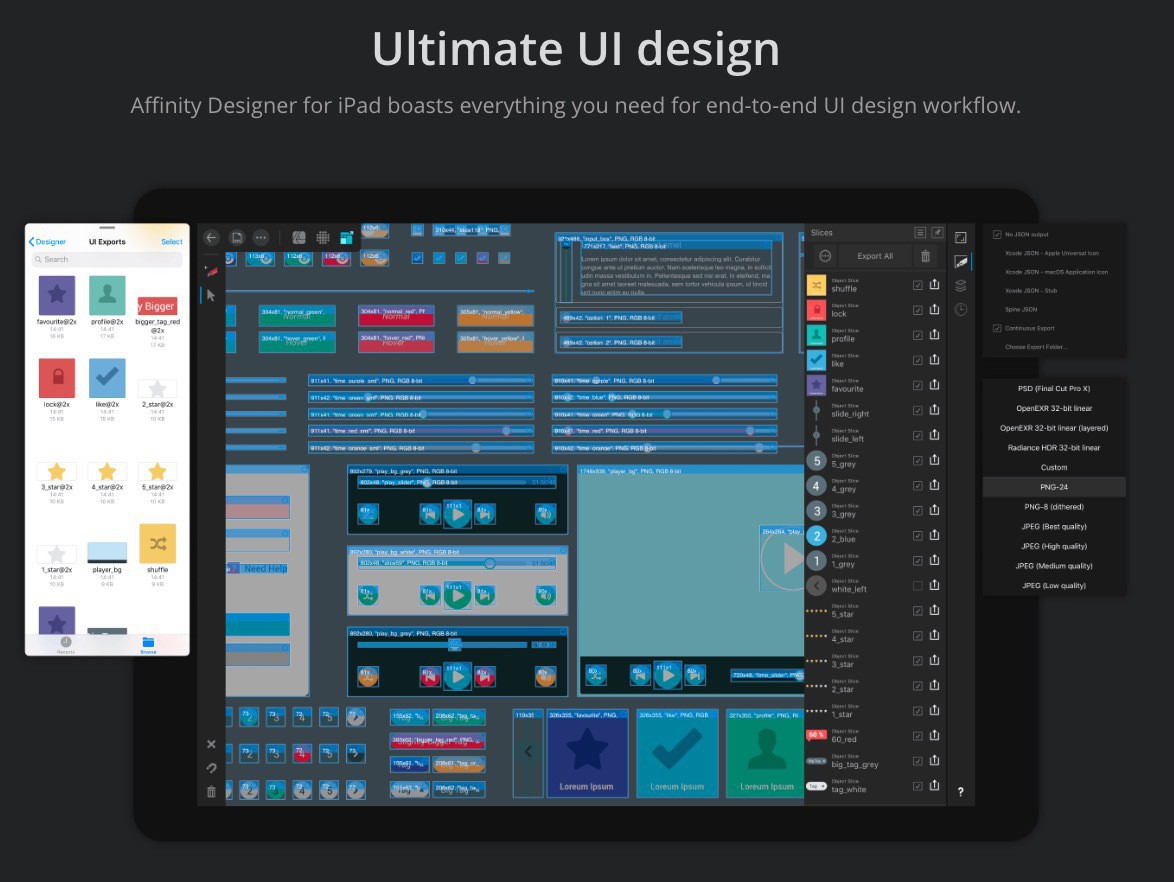Click the play_slider knob in grey player
This screenshot has height=882, width=1174.
click(x=425, y=483)
